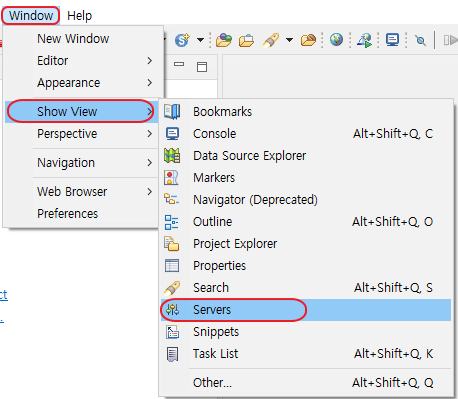Click the Outline icon
Screen dimensions: 458x399
pyautogui.click(x=171, y=222)
